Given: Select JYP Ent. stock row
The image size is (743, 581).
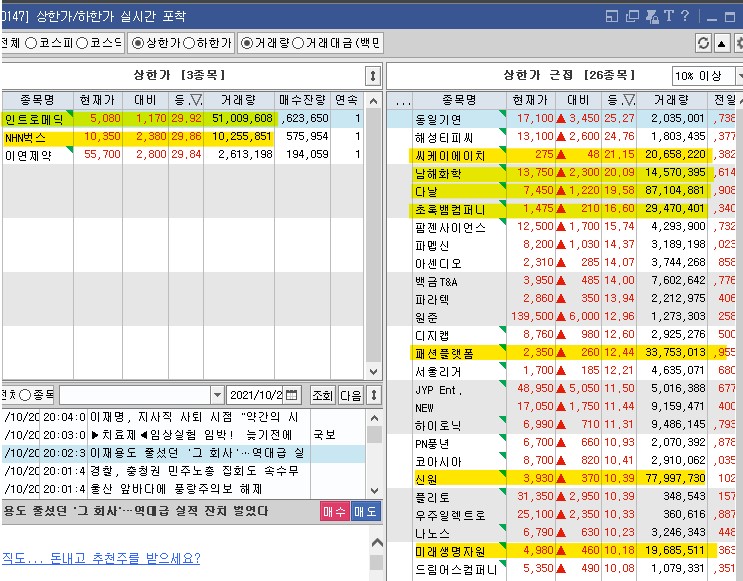Looking at the screenshot, I should tap(564, 389).
